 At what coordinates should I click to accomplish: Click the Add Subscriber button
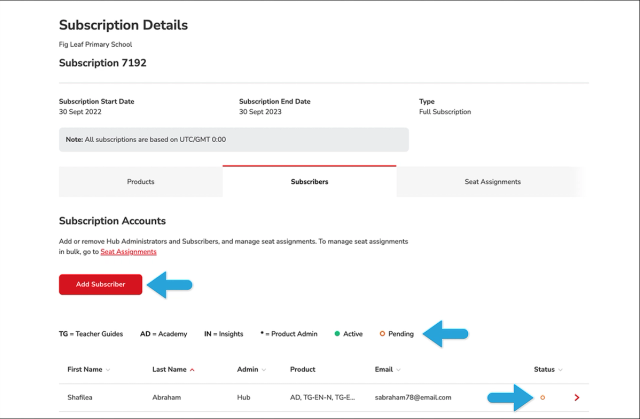click(x=100, y=284)
